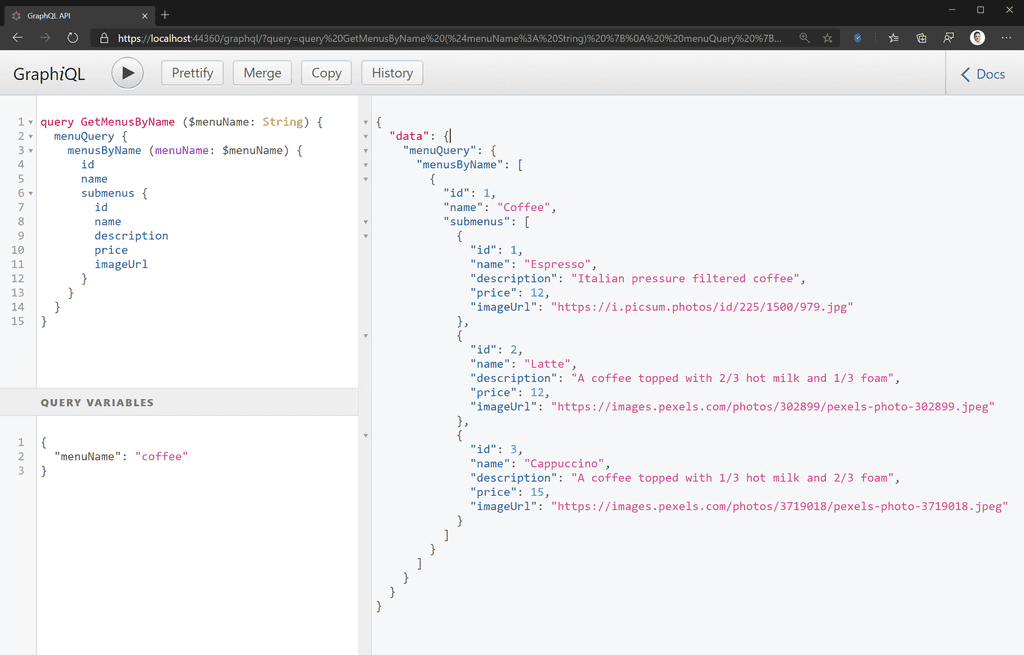Open the page zoom magnifier in address bar
This screenshot has width=1024, height=655.
[x=804, y=37]
